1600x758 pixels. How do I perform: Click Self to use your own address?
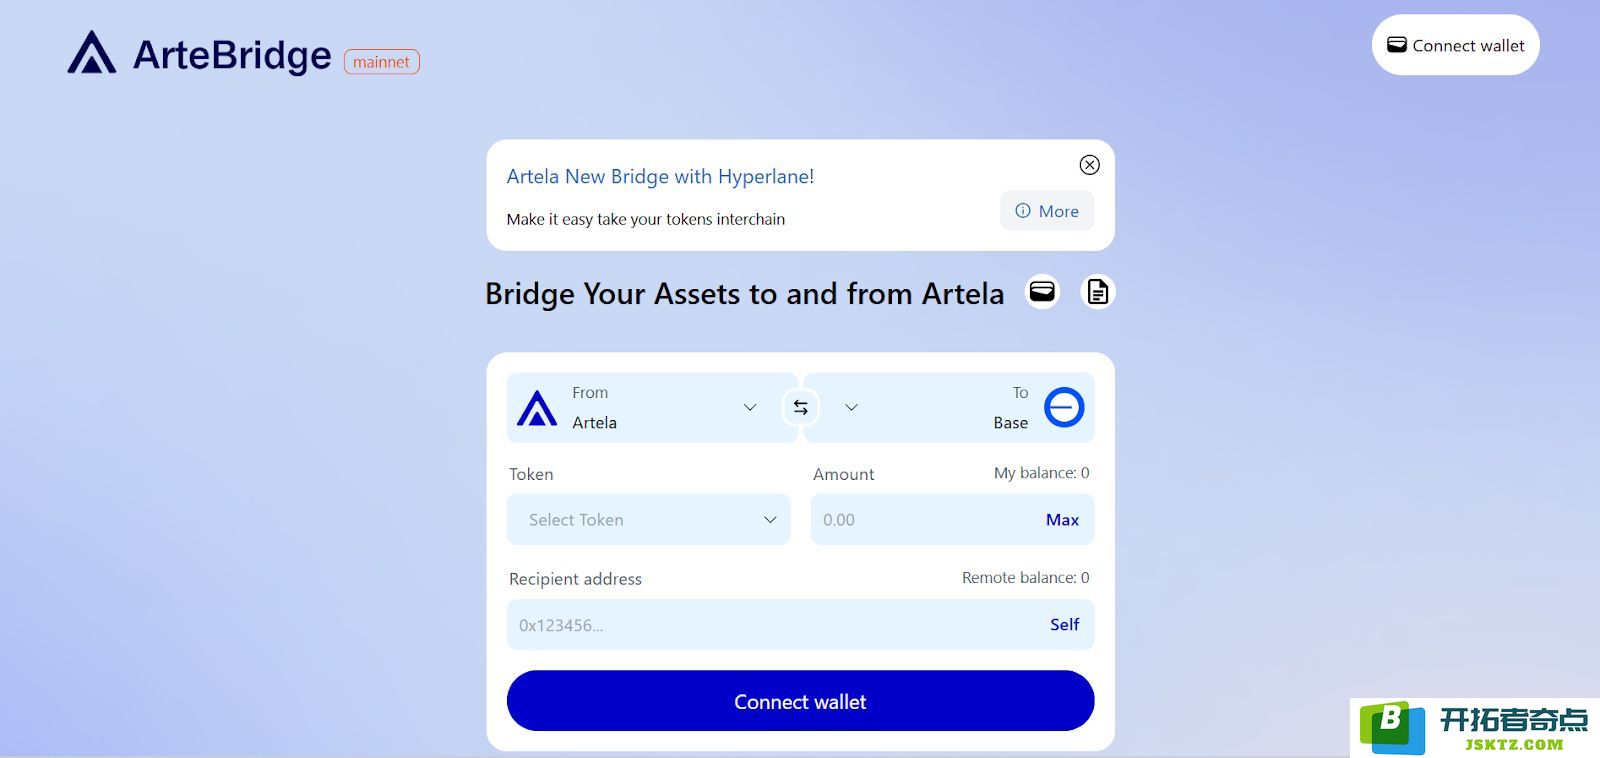[1064, 624]
